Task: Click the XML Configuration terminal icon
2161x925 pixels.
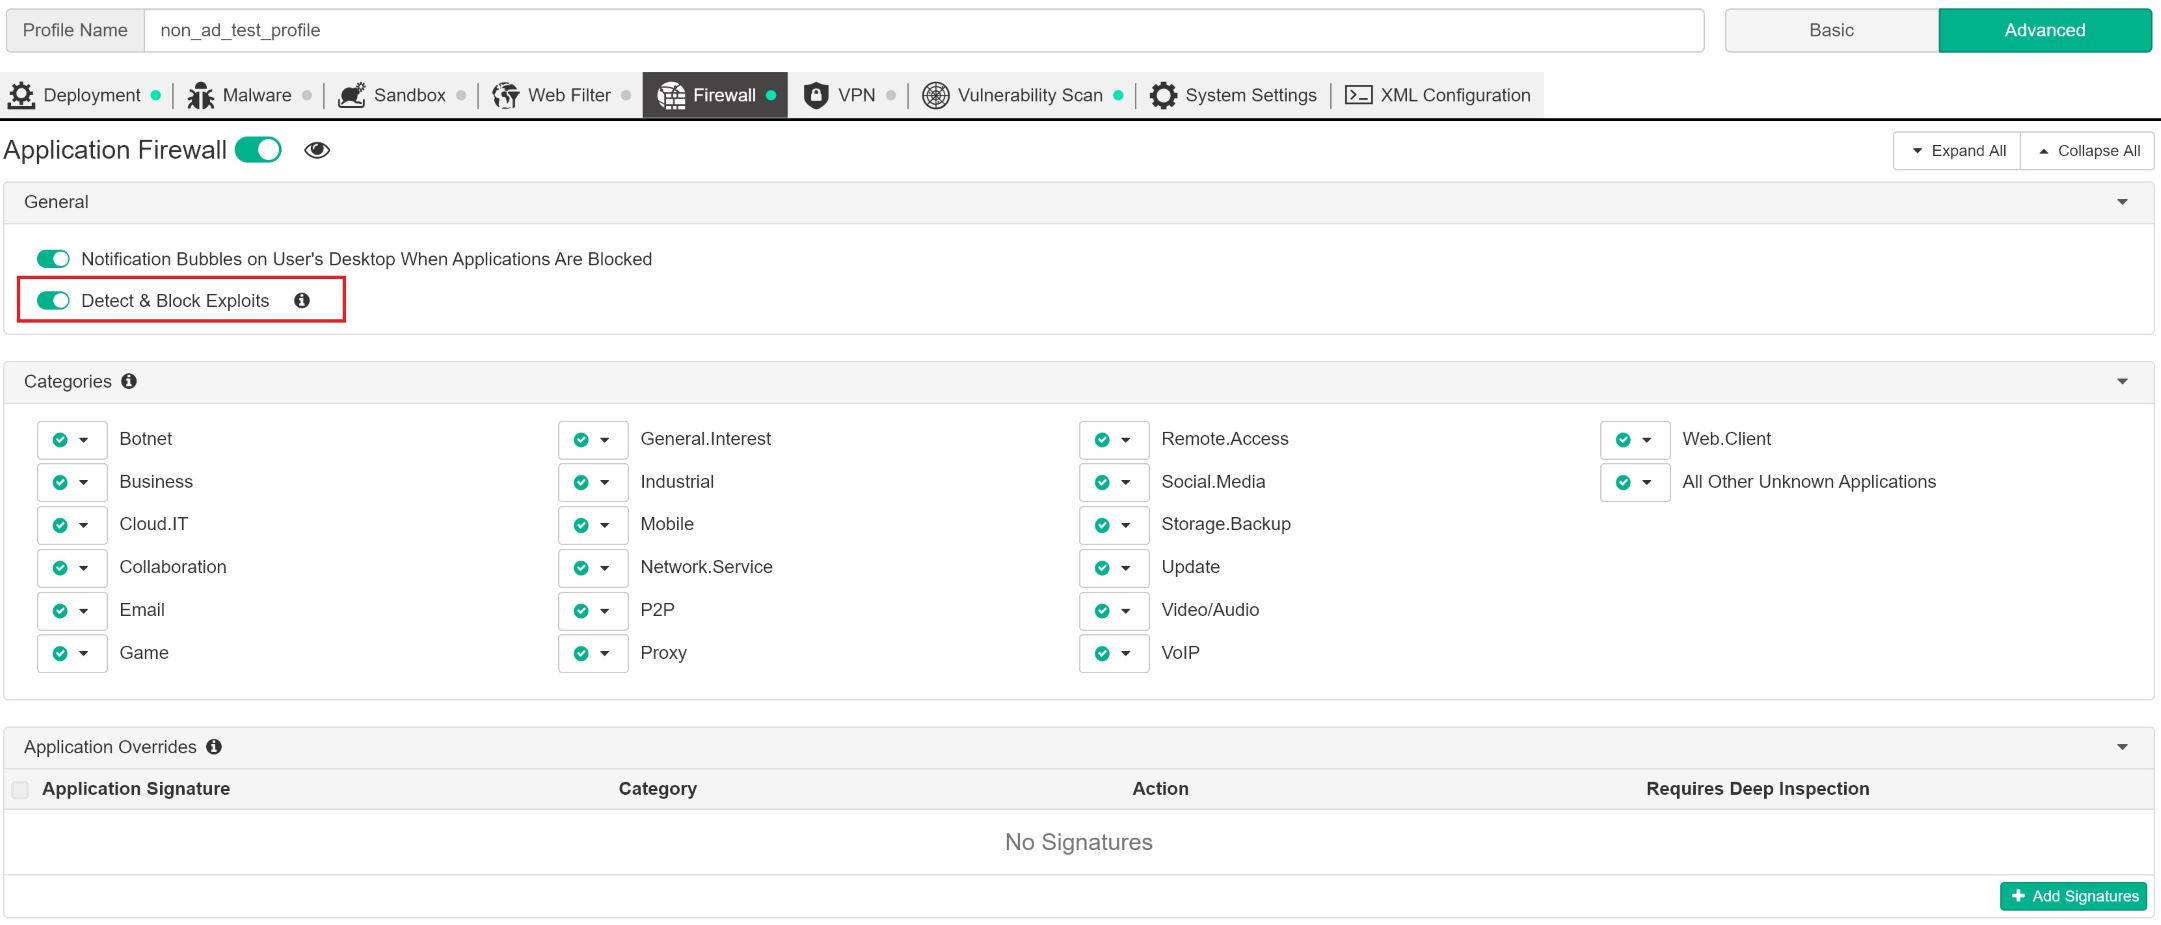Action: click(x=1358, y=95)
